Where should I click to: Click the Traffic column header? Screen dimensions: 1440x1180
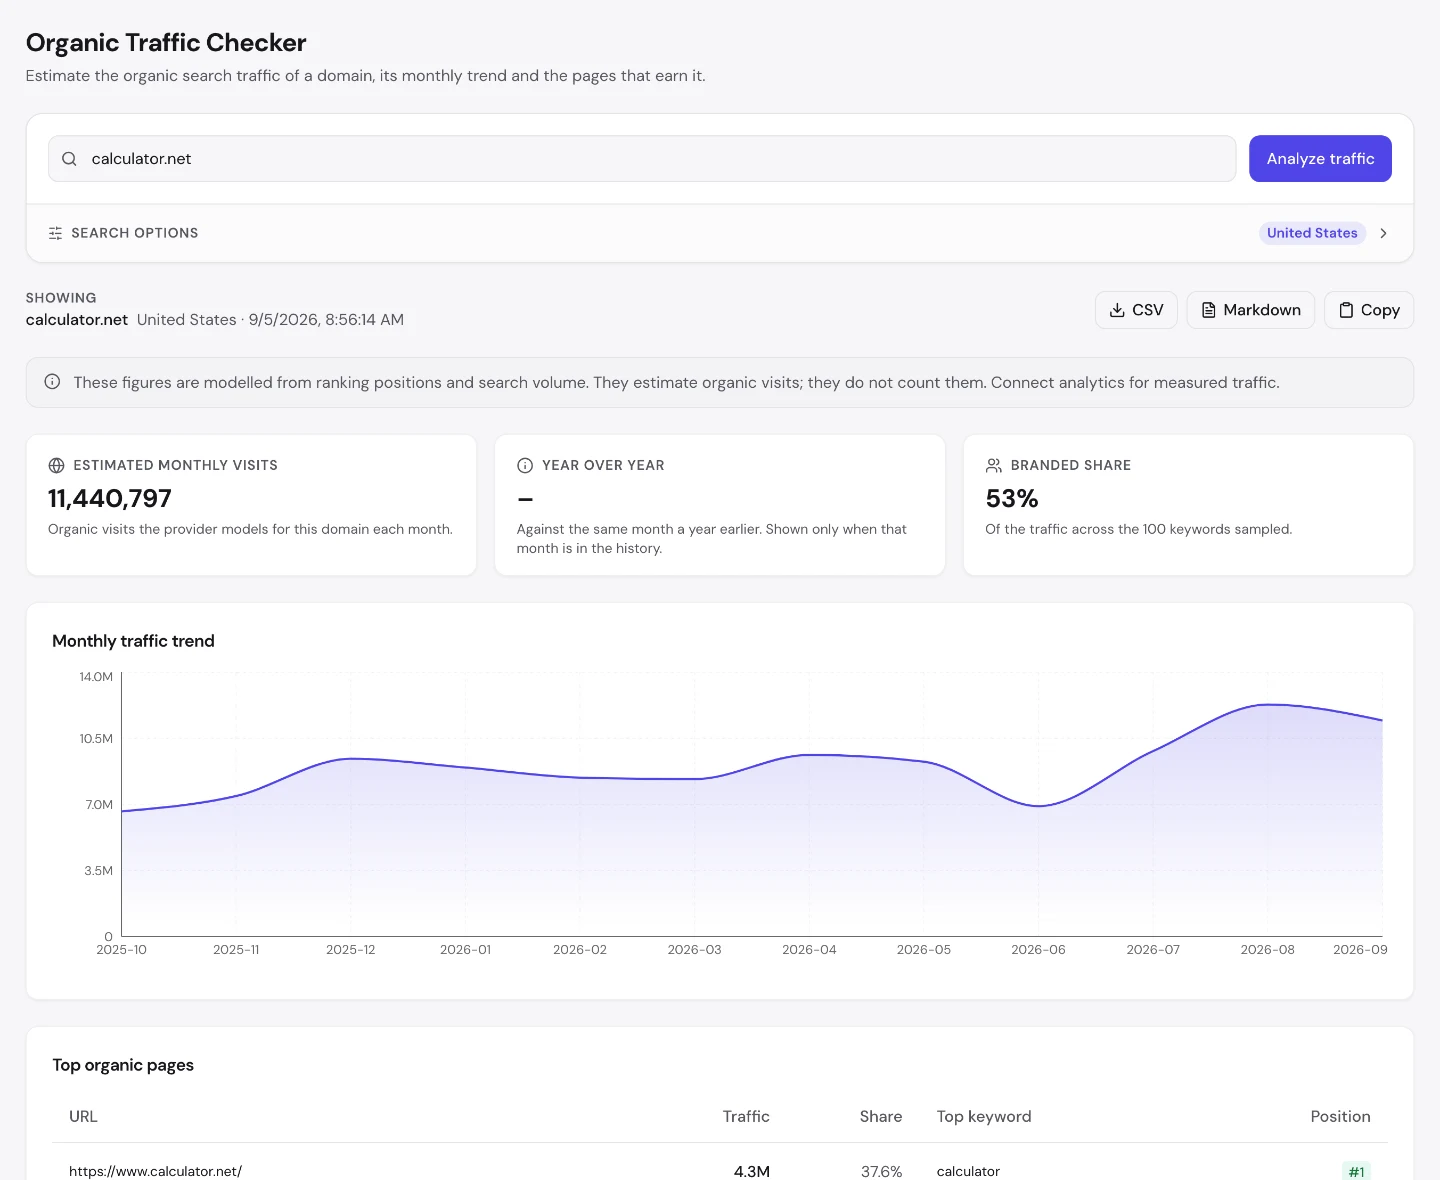746,1116
